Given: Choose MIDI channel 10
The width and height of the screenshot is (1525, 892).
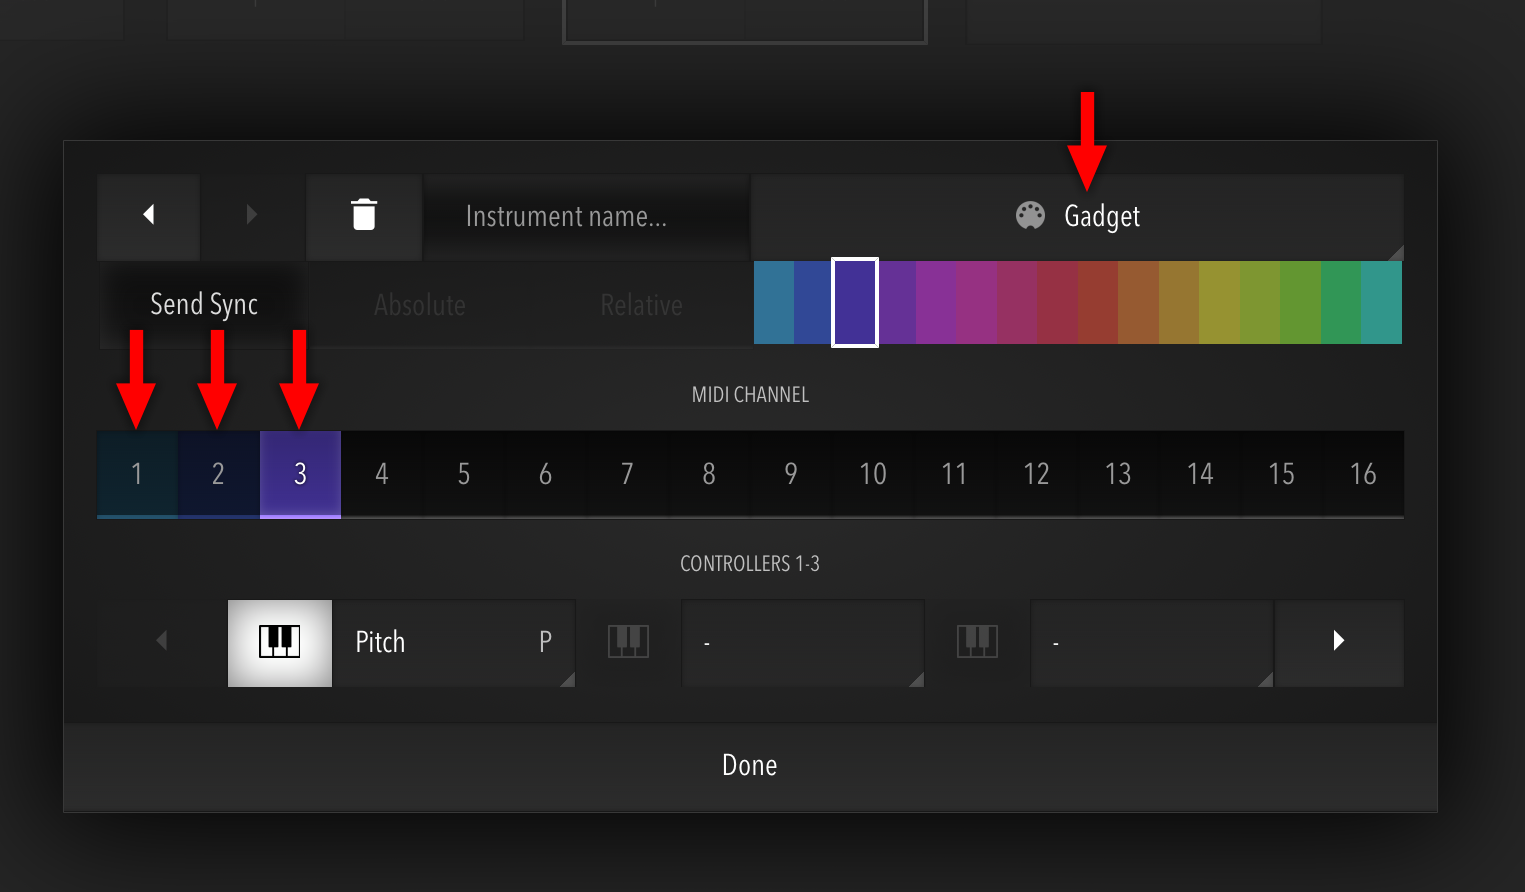Looking at the screenshot, I should pos(873,475).
